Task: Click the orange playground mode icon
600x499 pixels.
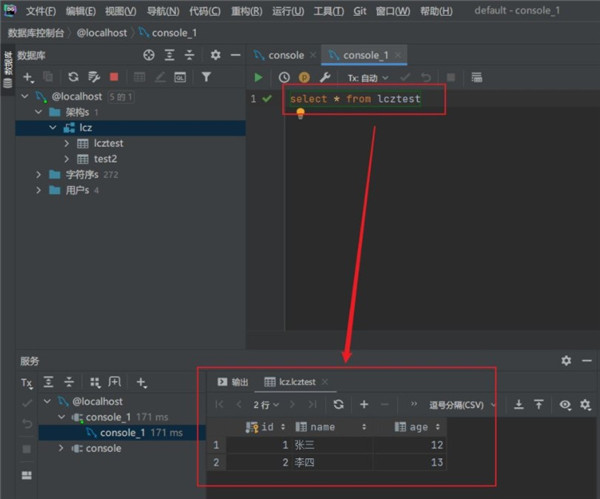Action: 304,78
